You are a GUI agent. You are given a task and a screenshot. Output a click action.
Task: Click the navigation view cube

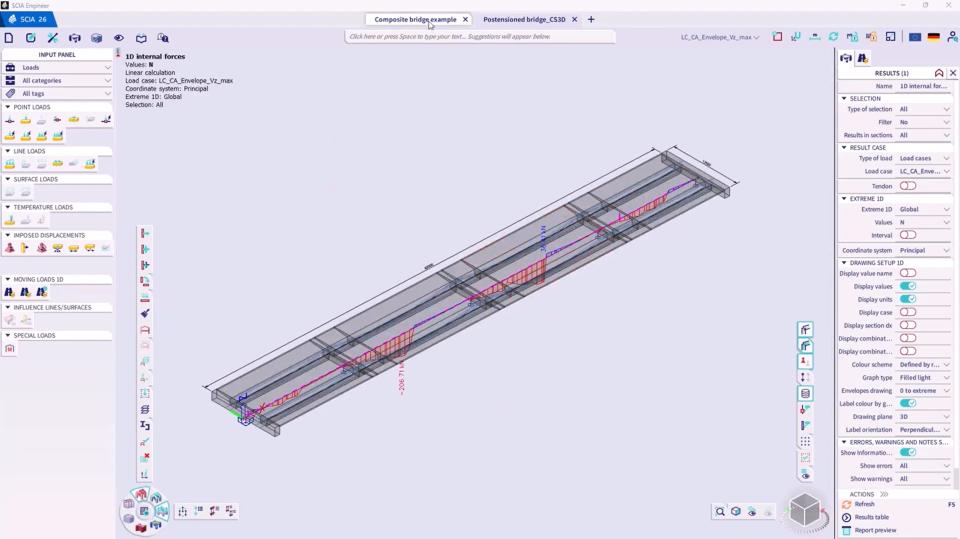click(x=804, y=510)
